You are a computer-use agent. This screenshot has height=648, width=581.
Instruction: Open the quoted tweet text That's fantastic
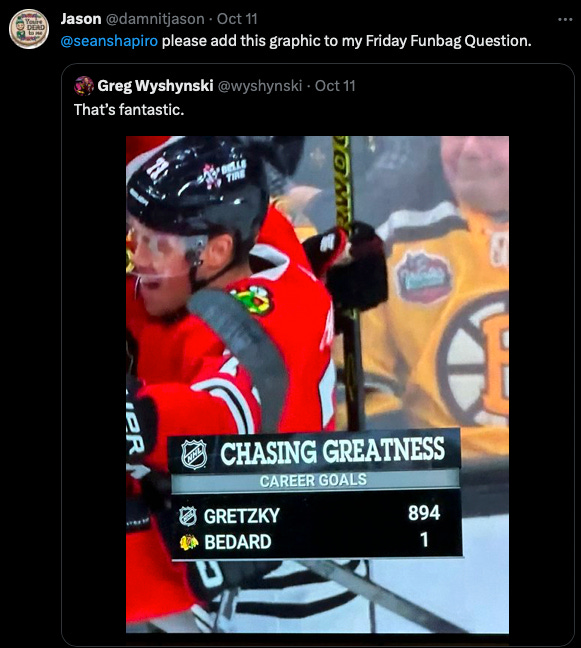pos(129,110)
